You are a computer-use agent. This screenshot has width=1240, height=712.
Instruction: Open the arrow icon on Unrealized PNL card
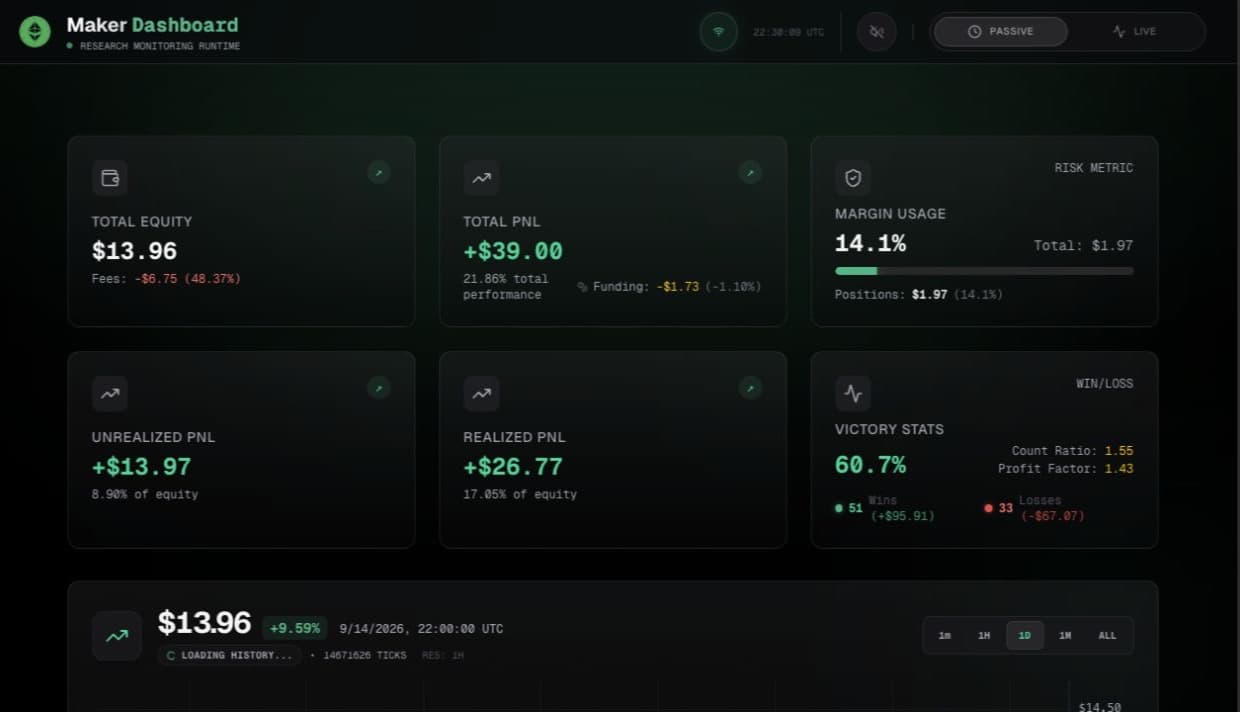378,388
